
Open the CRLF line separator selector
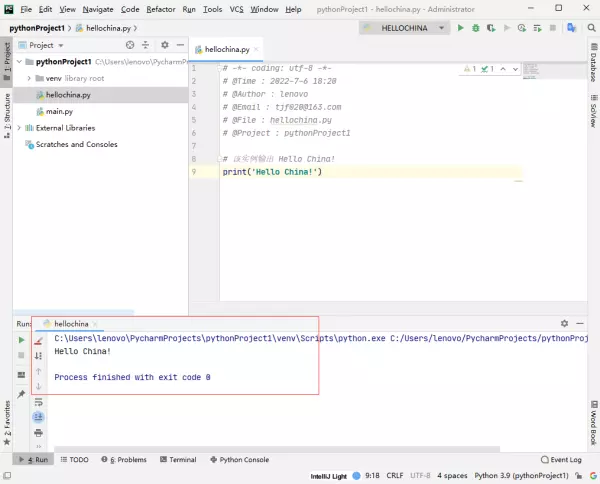pos(395,475)
